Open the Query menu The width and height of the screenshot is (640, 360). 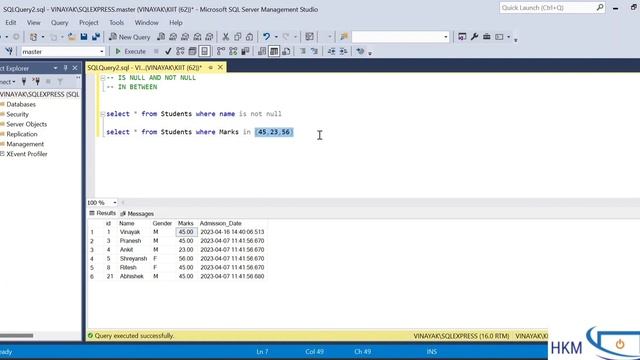60,23
